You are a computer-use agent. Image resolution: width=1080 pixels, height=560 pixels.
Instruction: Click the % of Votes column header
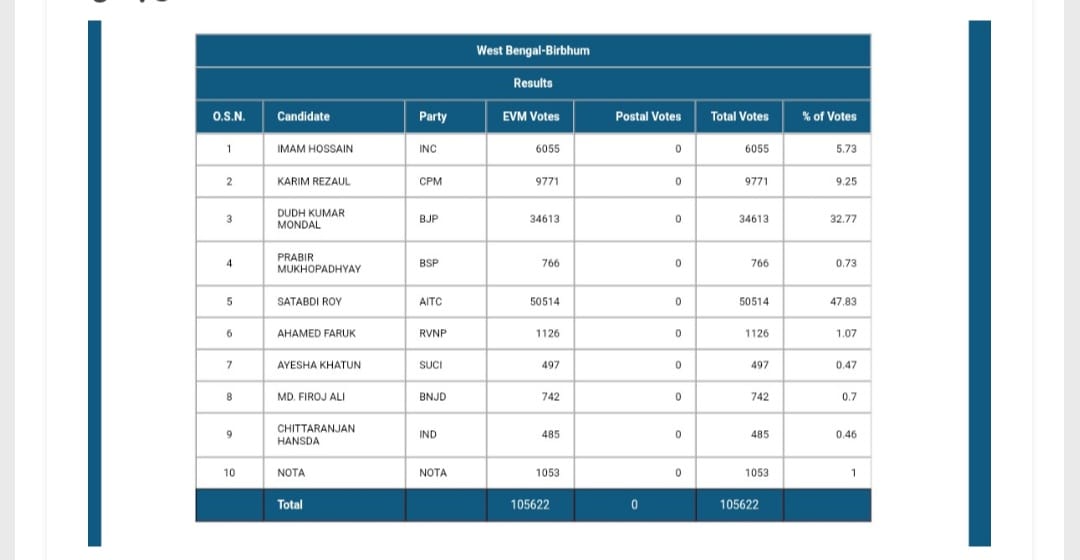827,116
